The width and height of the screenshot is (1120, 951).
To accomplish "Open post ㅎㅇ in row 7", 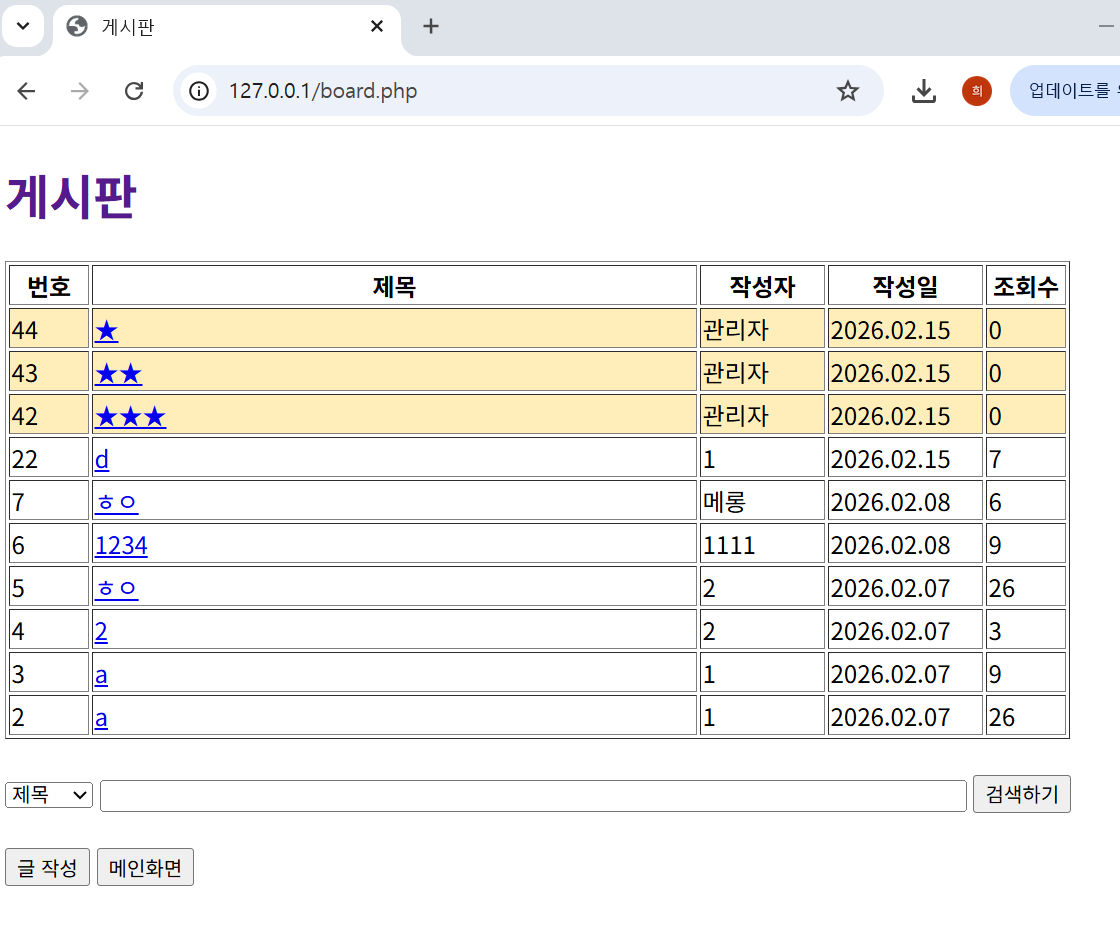I will pos(116,502).
